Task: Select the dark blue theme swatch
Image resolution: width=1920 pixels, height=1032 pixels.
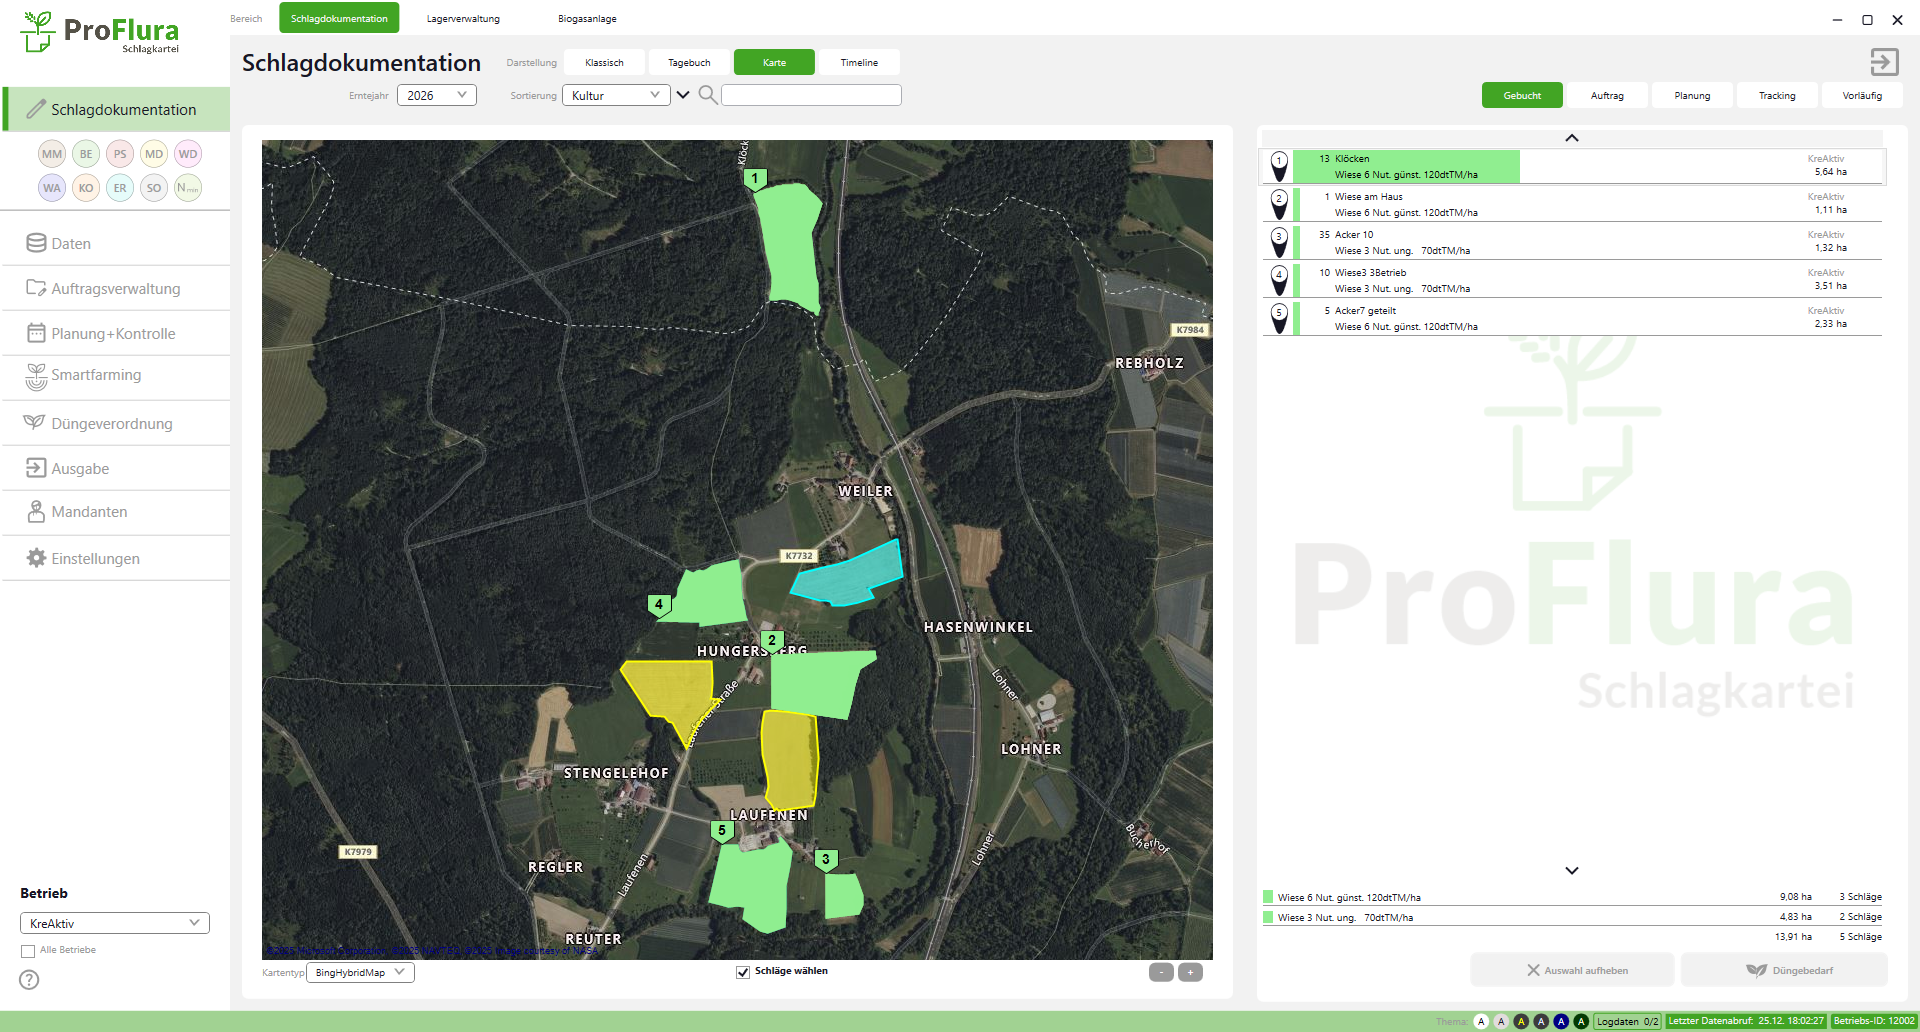Action: [1561, 1021]
